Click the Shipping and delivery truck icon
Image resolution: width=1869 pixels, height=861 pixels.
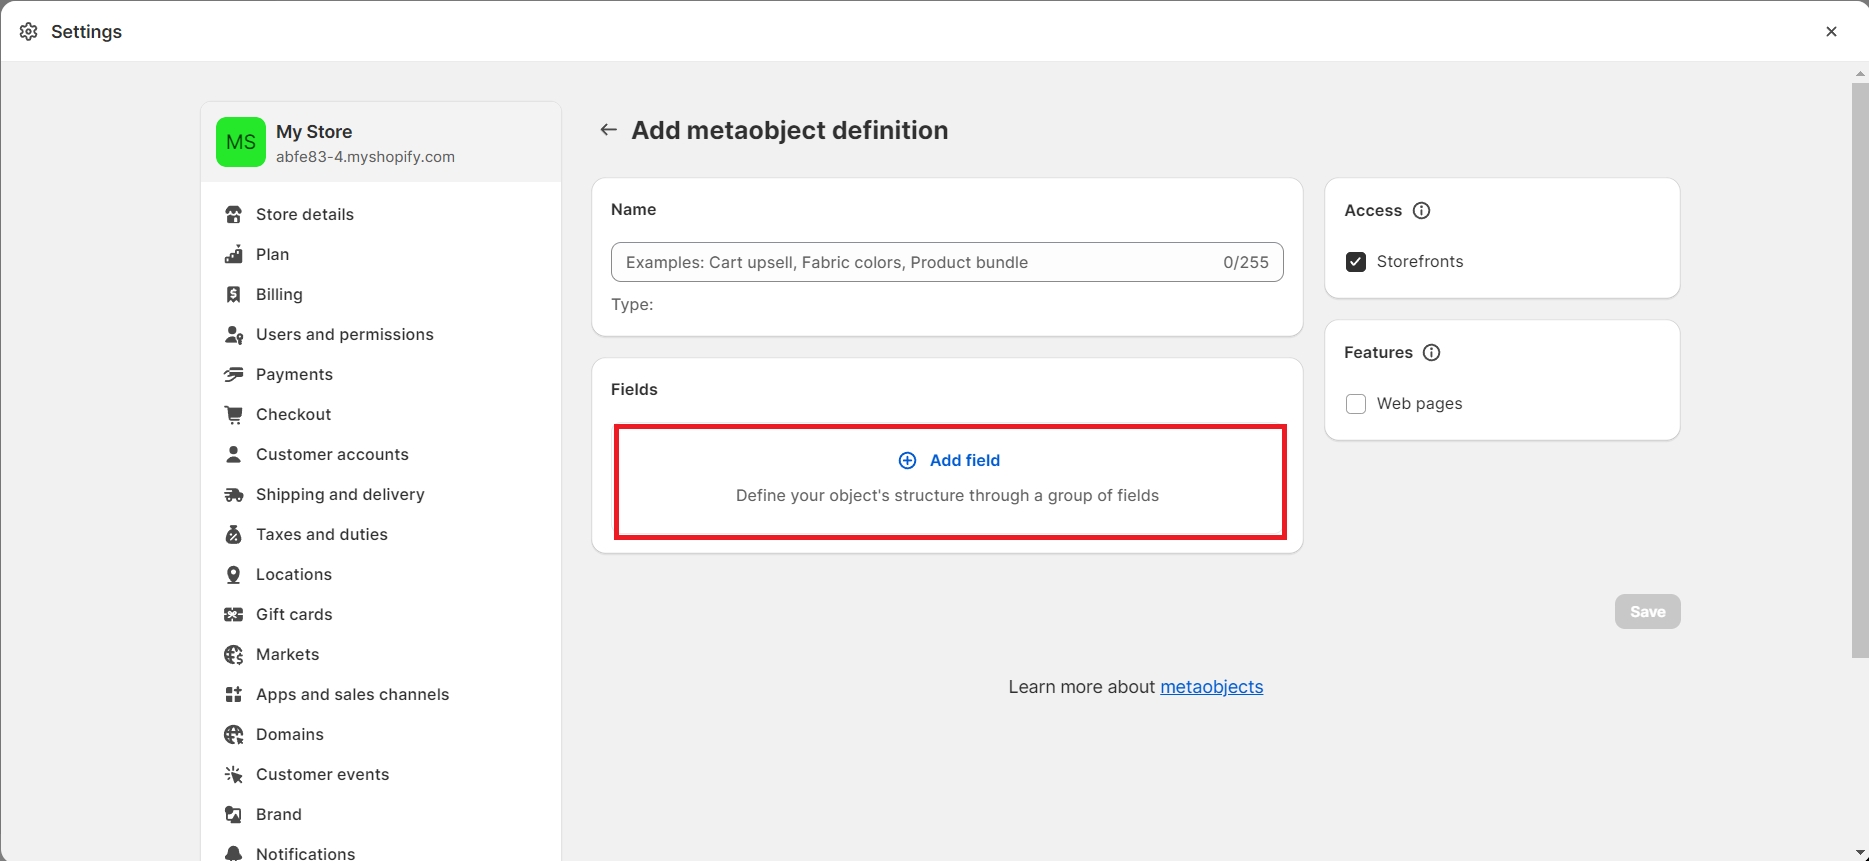point(233,495)
